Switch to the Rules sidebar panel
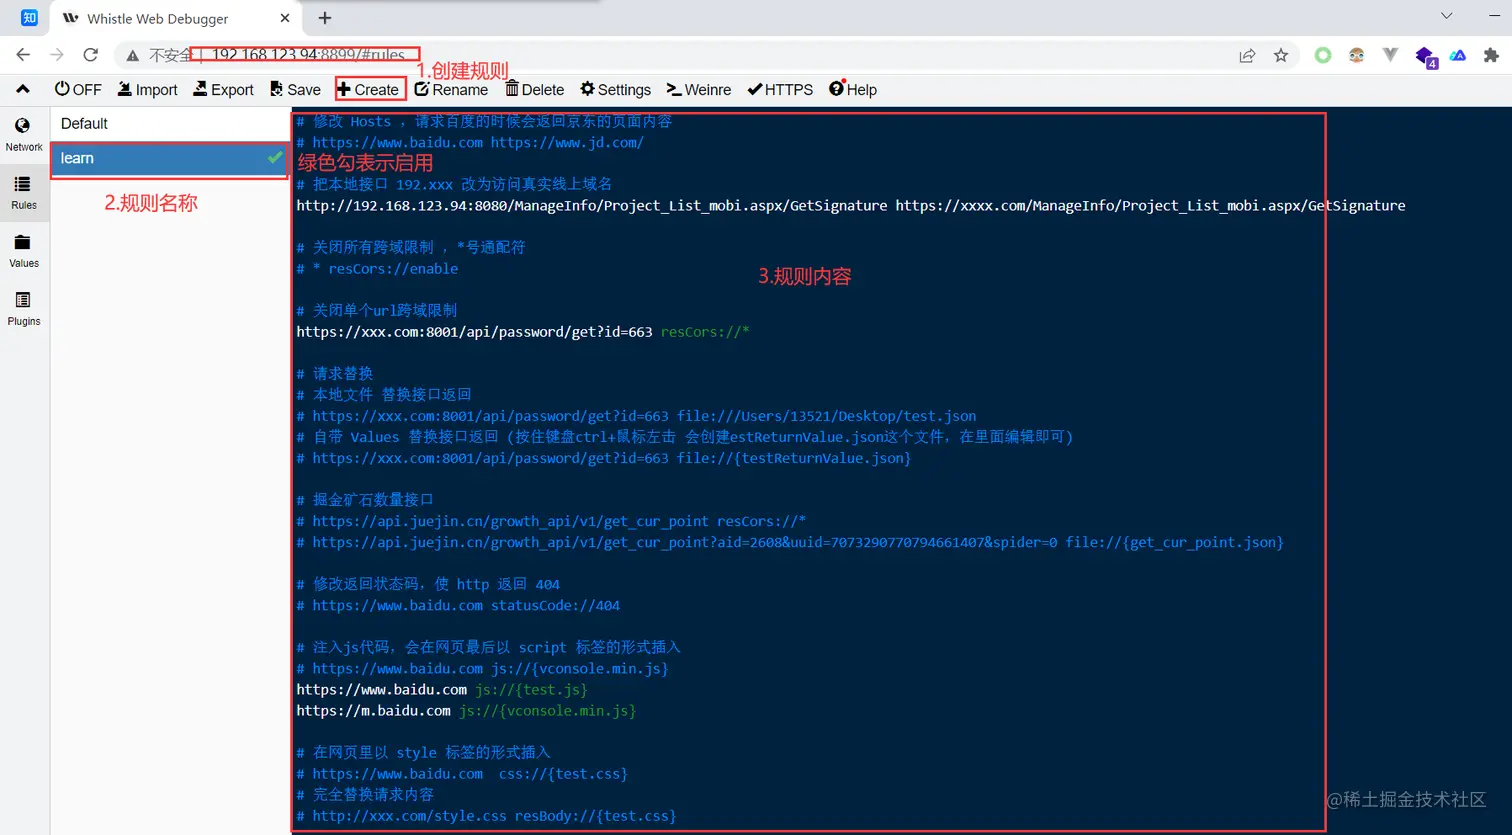This screenshot has height=835, width=1512. [23, 192]
